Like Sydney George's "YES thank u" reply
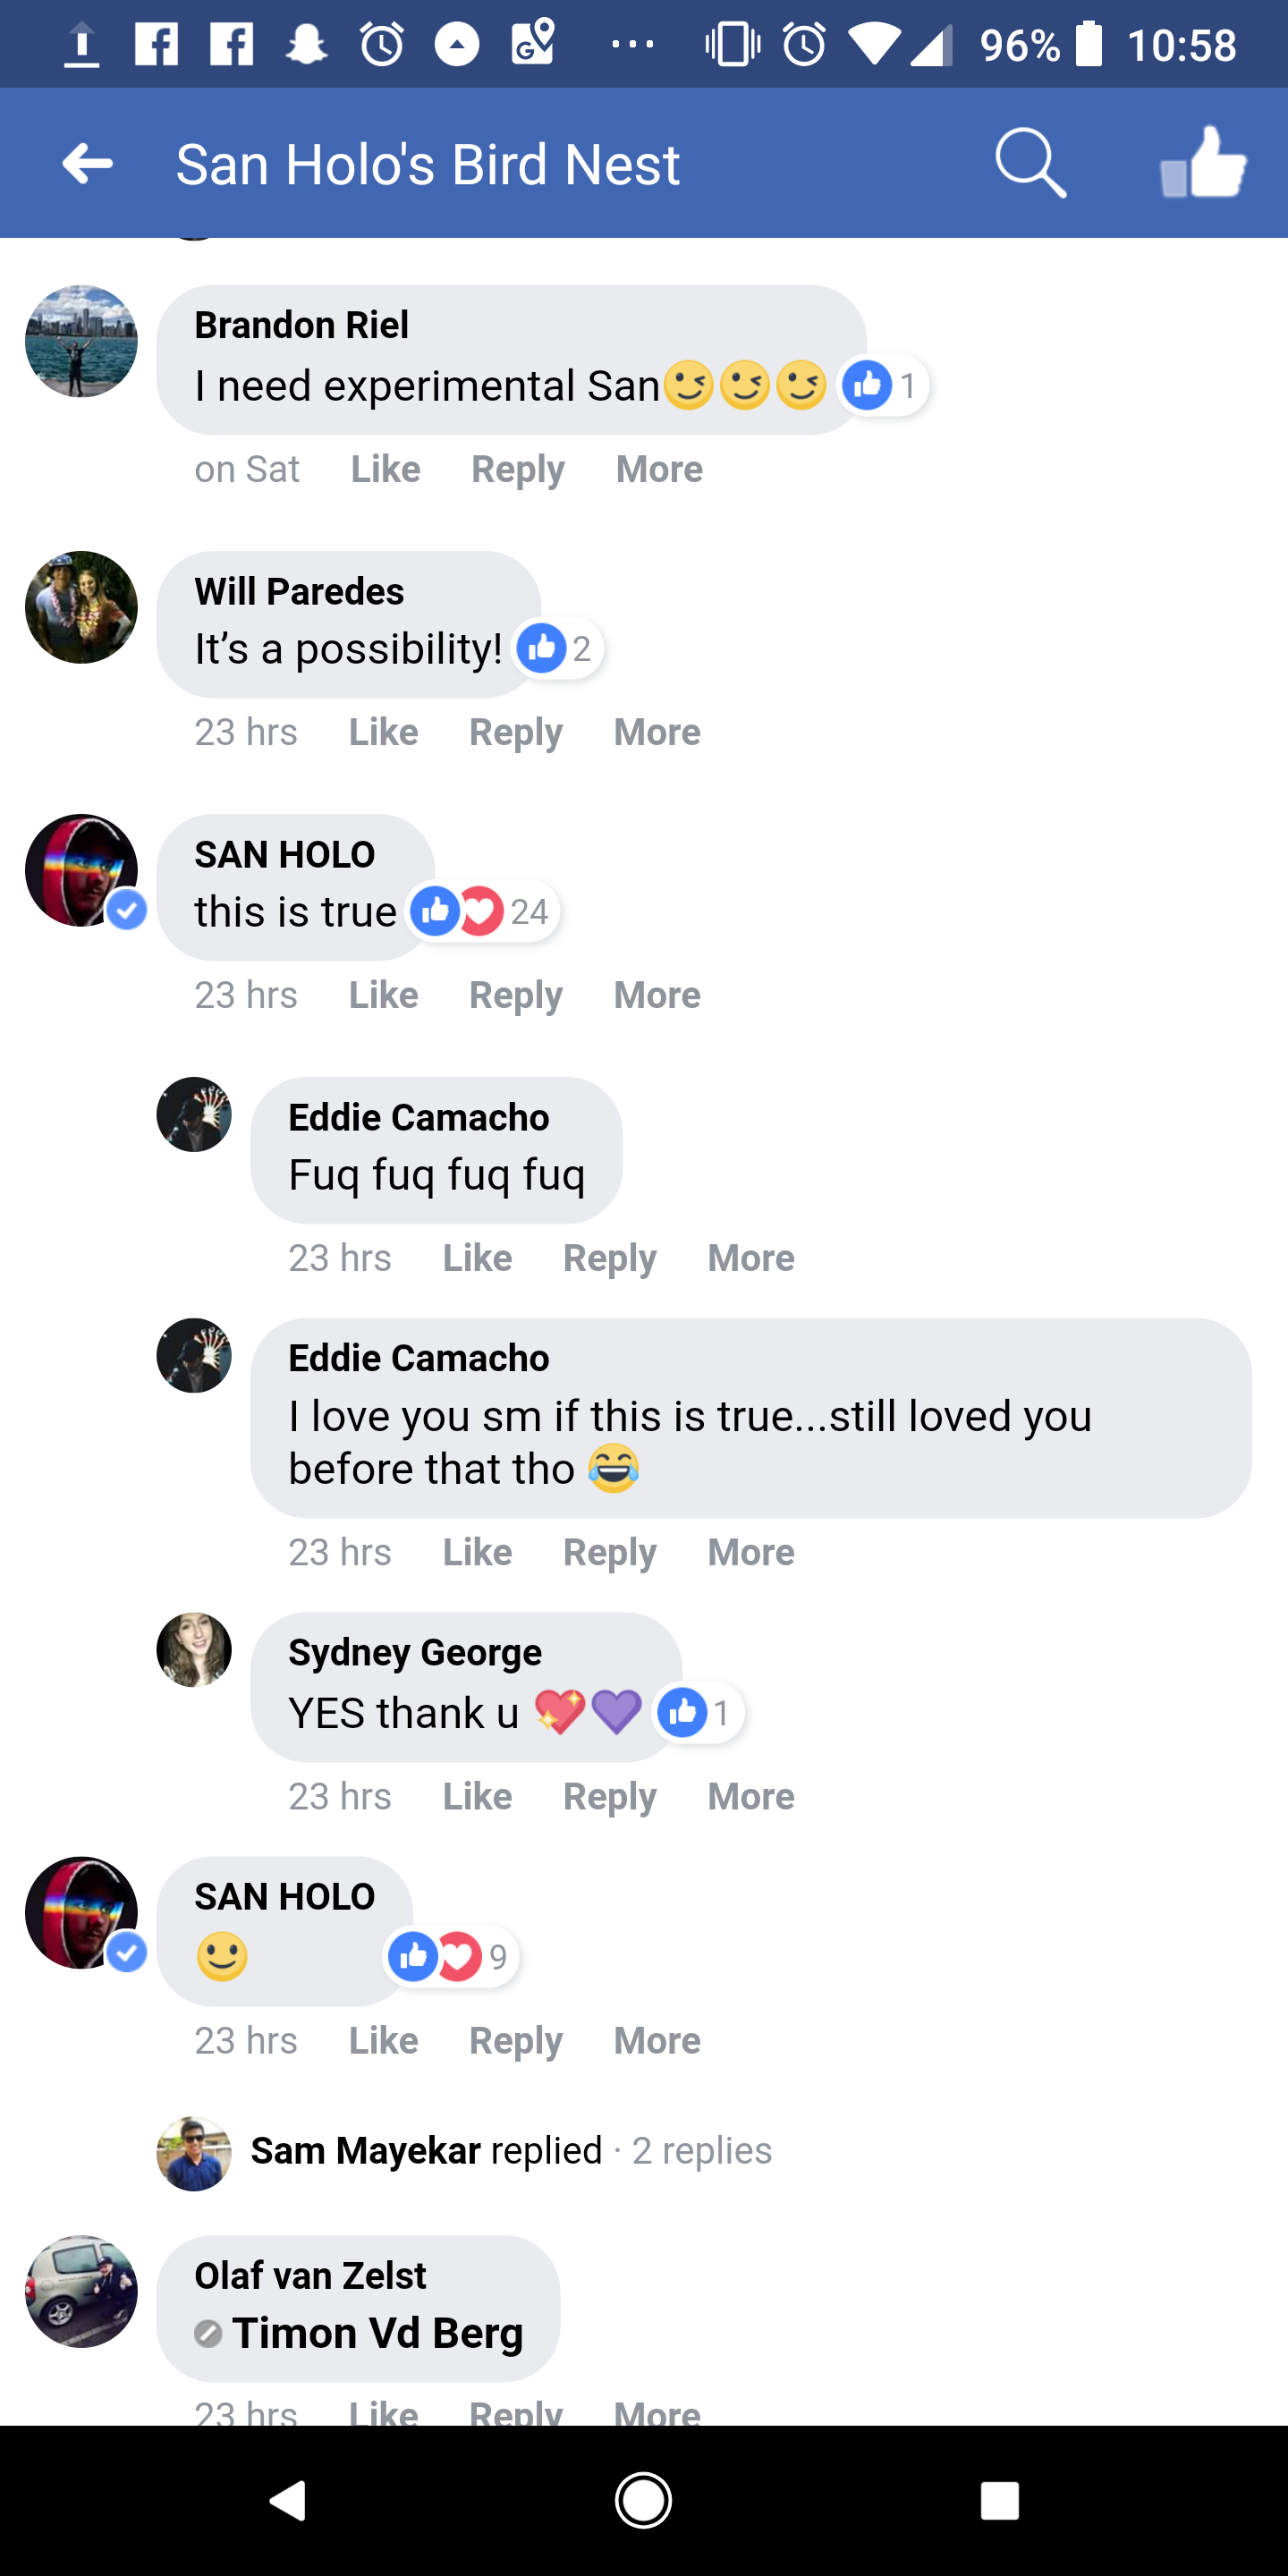Screen dimensions: 1288x2576 477,1796
